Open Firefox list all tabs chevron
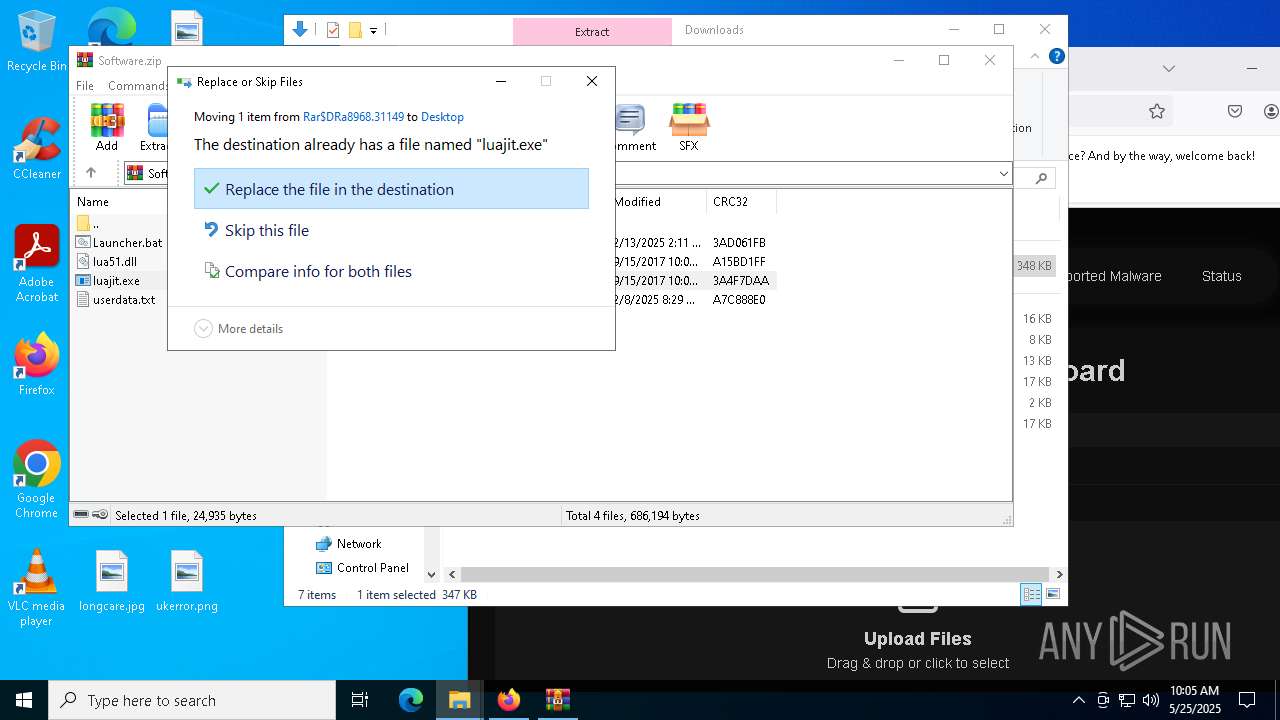Viewport: 1280px width, 720px height. (1169, 68)
